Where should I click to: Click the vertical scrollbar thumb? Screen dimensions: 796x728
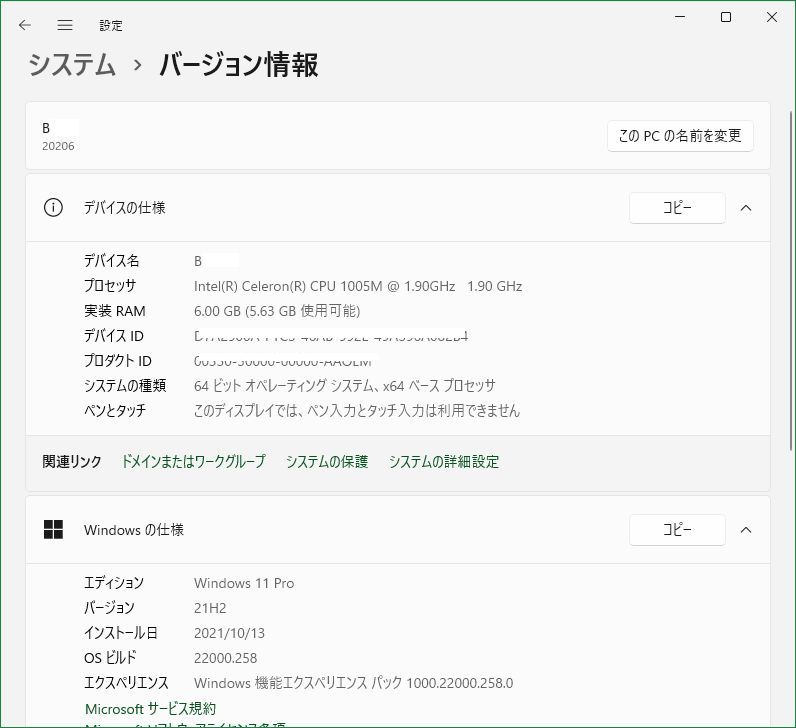[790, 280]
